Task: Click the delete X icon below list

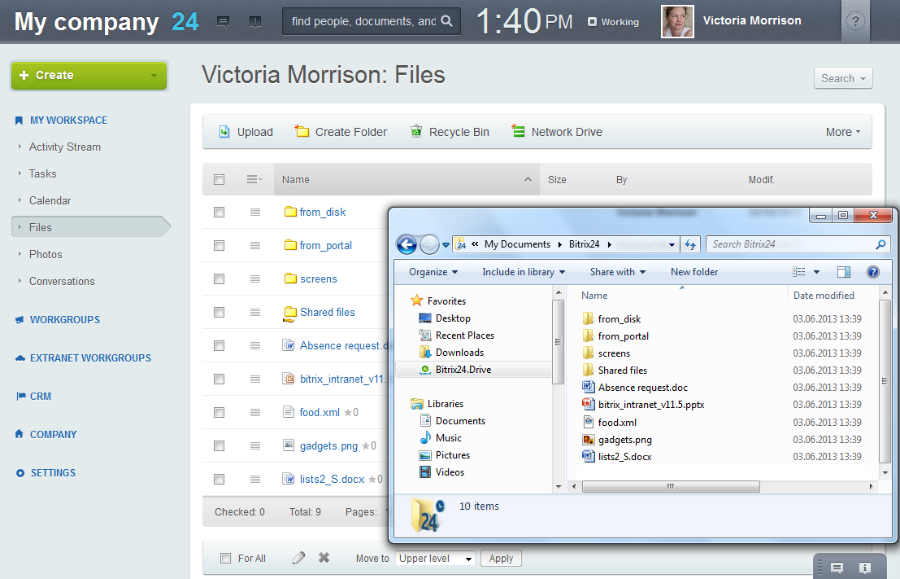Action: pyautogui.click(x=324, y=558)
